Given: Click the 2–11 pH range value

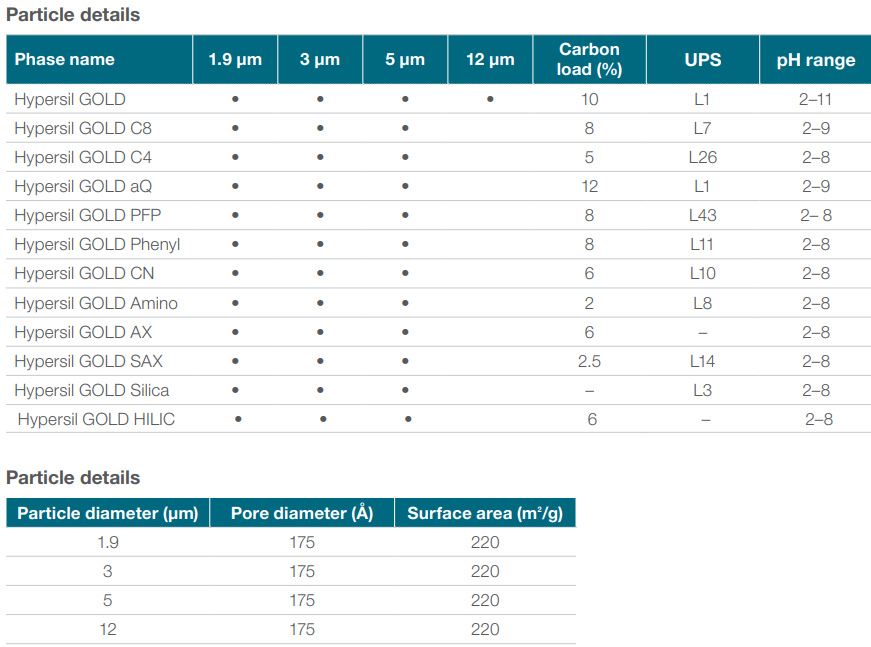Looking at the screenshot, I should tap(815, 99).
